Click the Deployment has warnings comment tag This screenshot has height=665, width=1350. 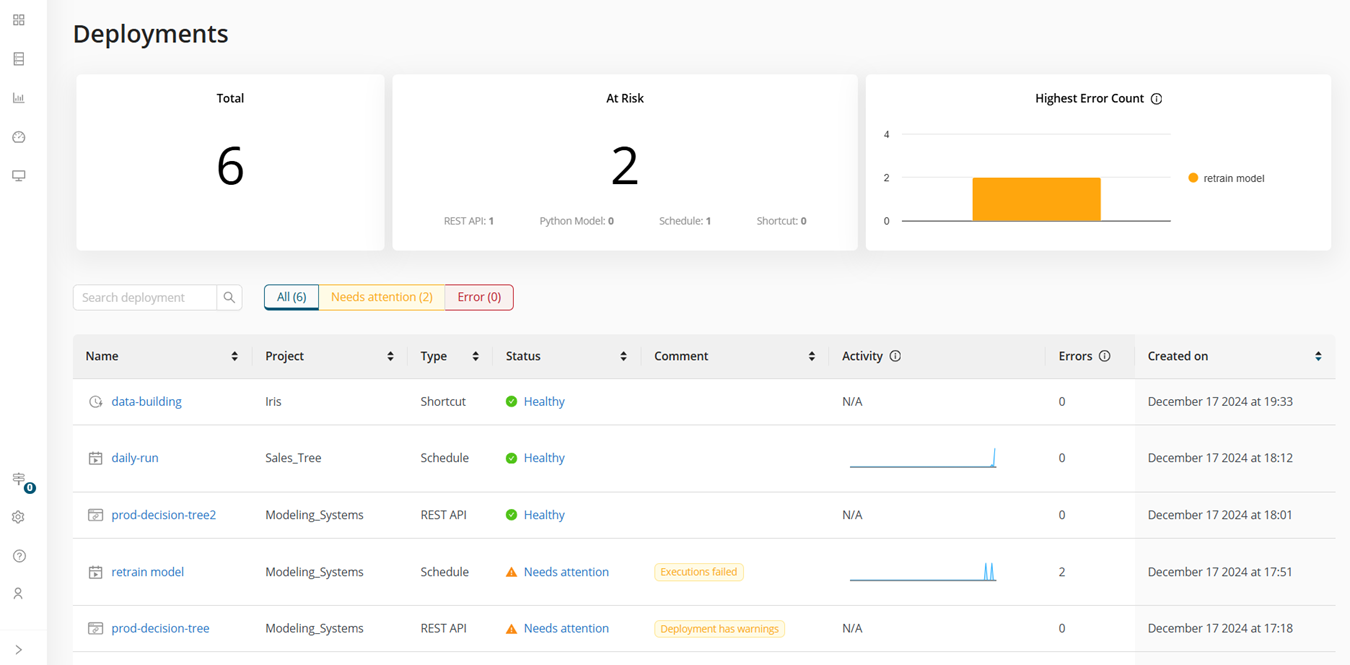point(719,629)
